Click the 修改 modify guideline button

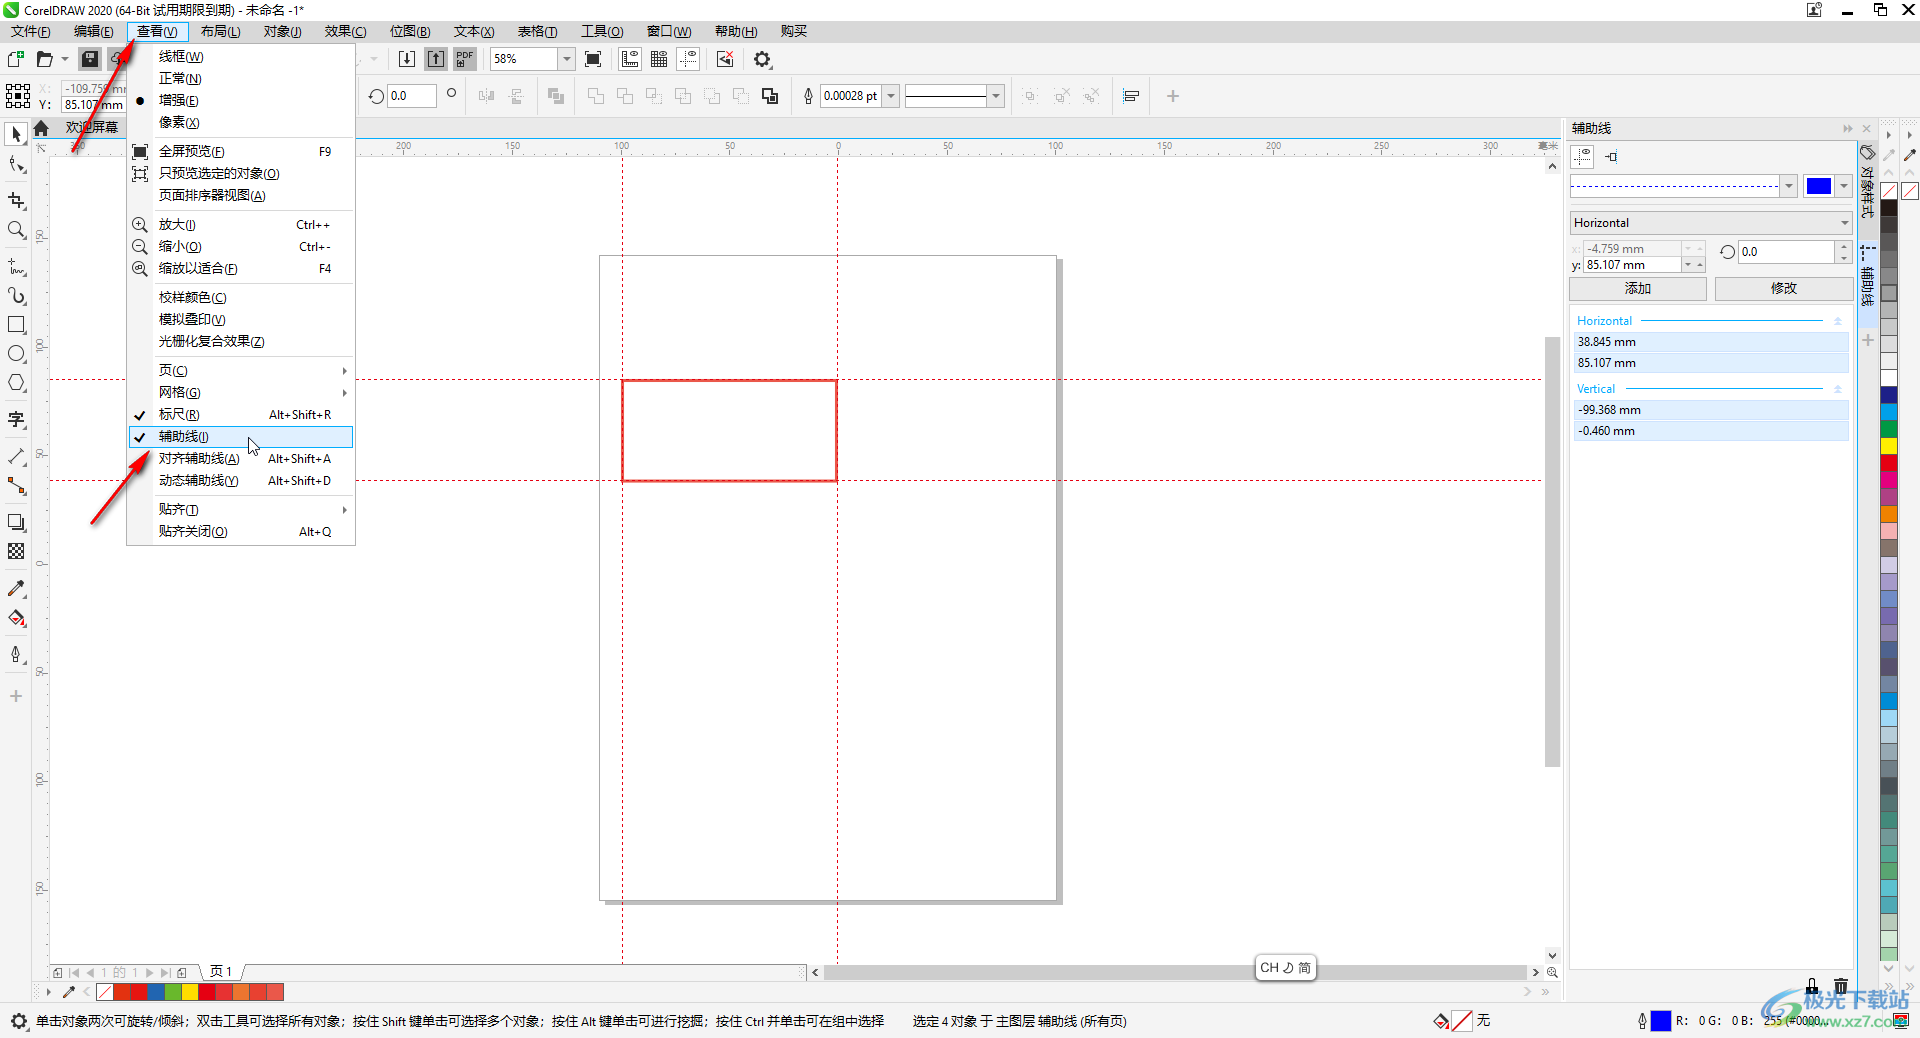[x=1784, y=289]
